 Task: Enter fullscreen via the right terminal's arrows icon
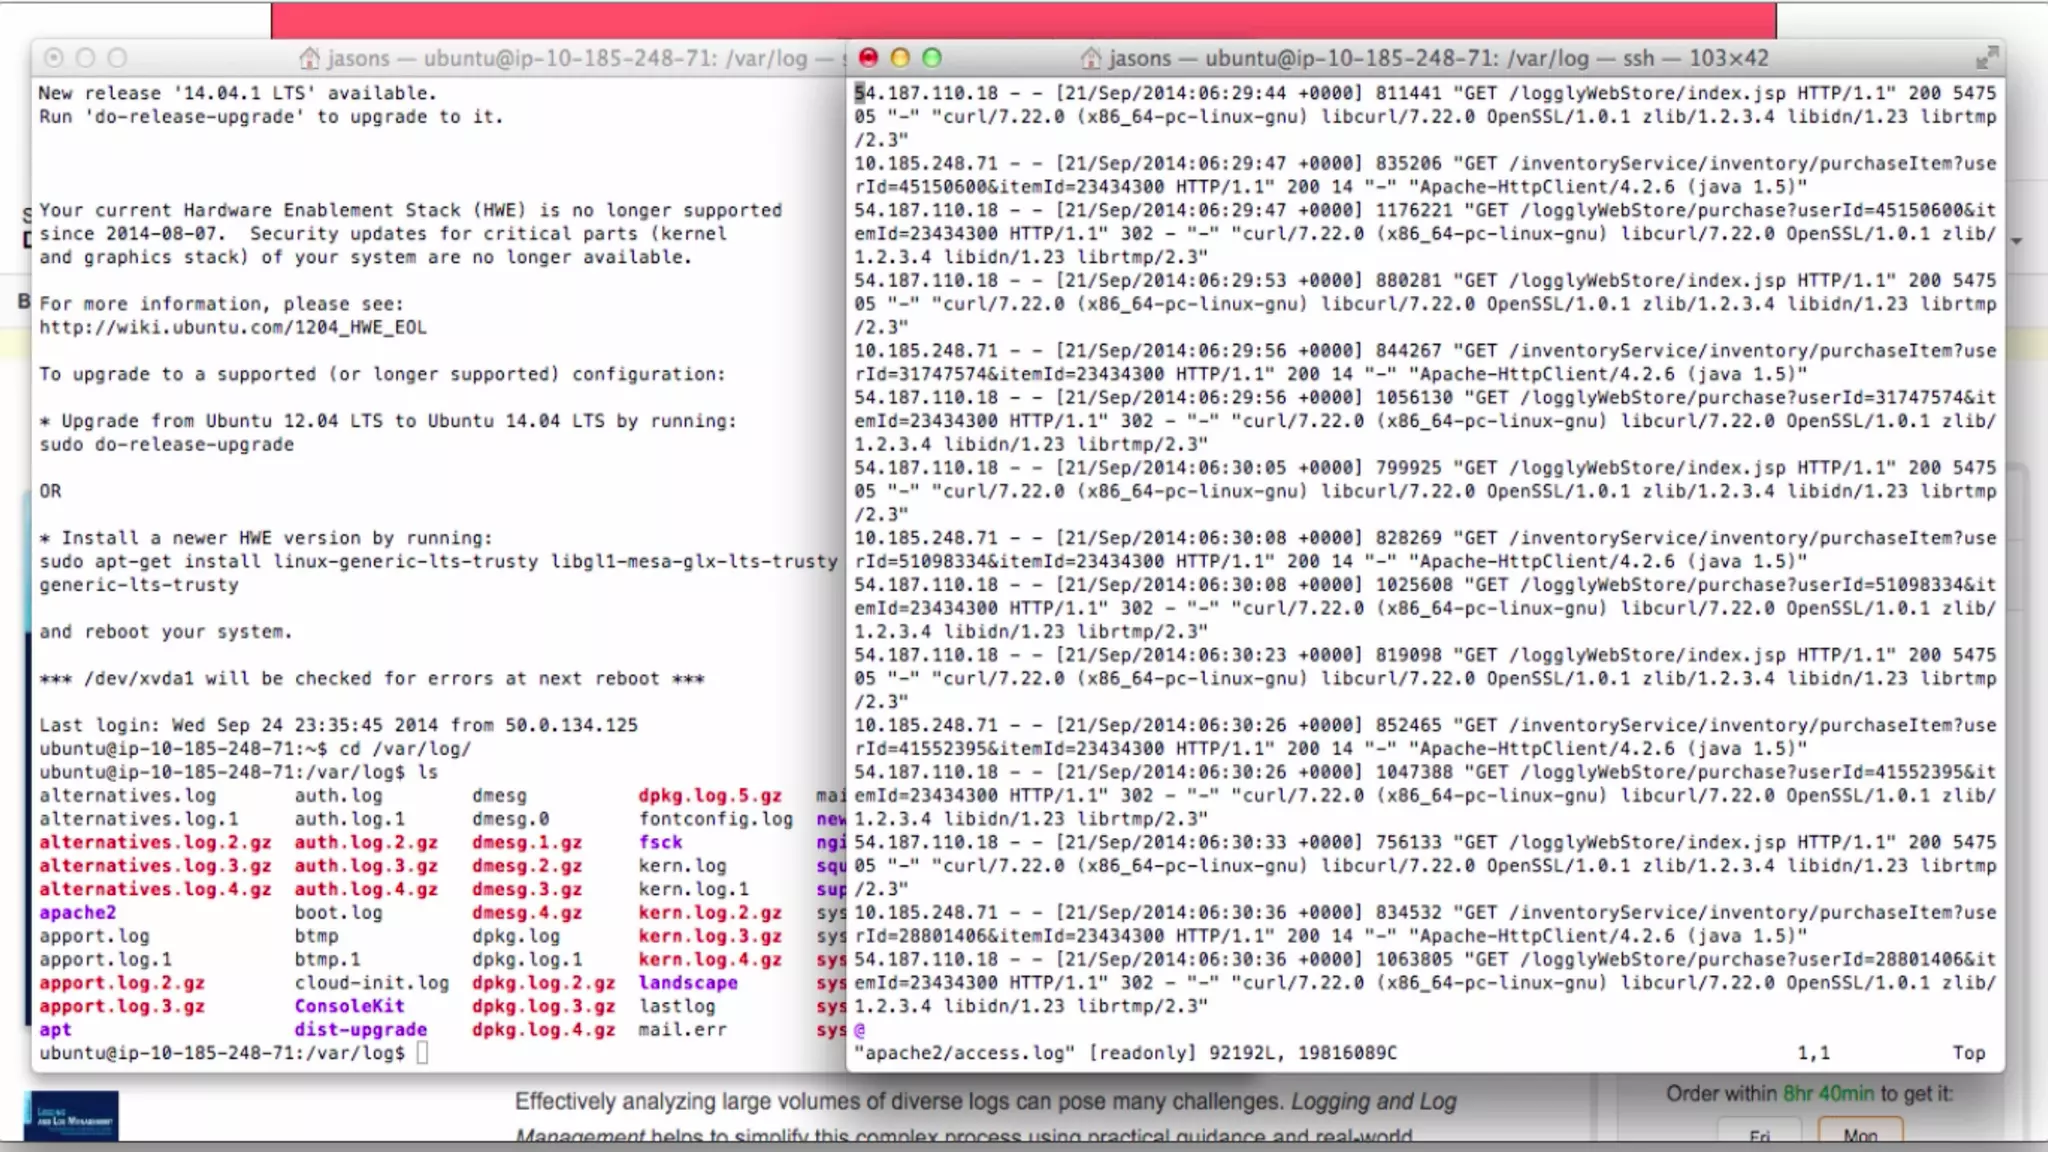pos(1987,58)
